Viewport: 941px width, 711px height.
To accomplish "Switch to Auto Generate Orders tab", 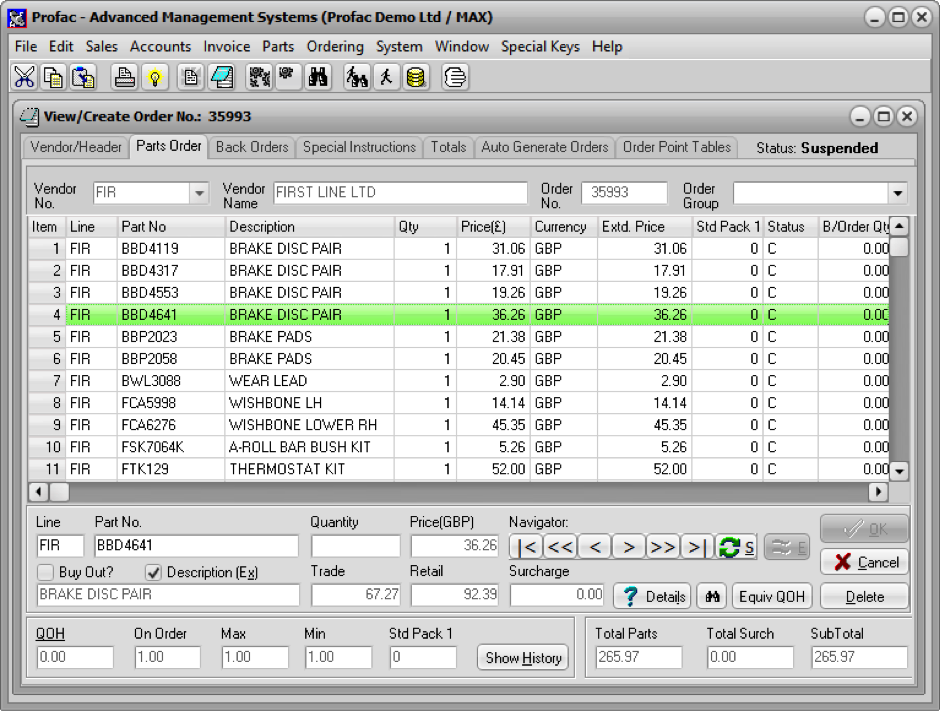I will tap(545, 148).
